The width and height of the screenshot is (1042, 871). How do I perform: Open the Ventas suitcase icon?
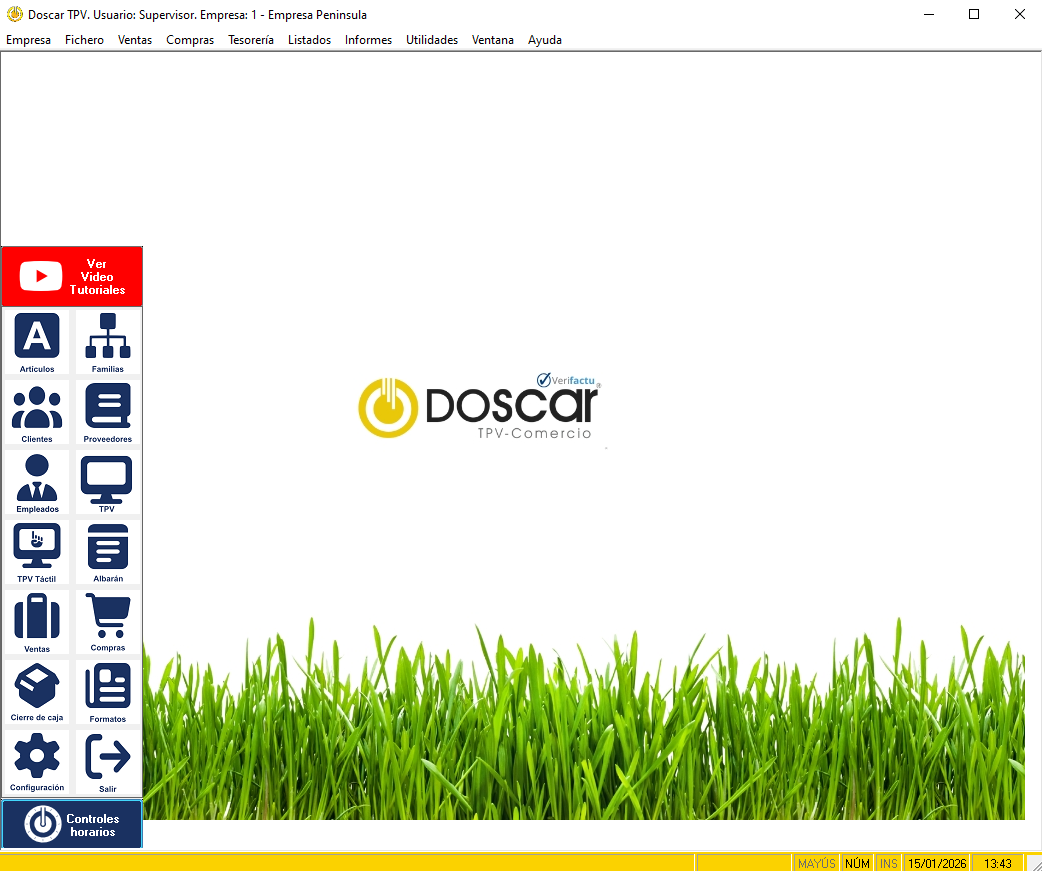point(37,618)
